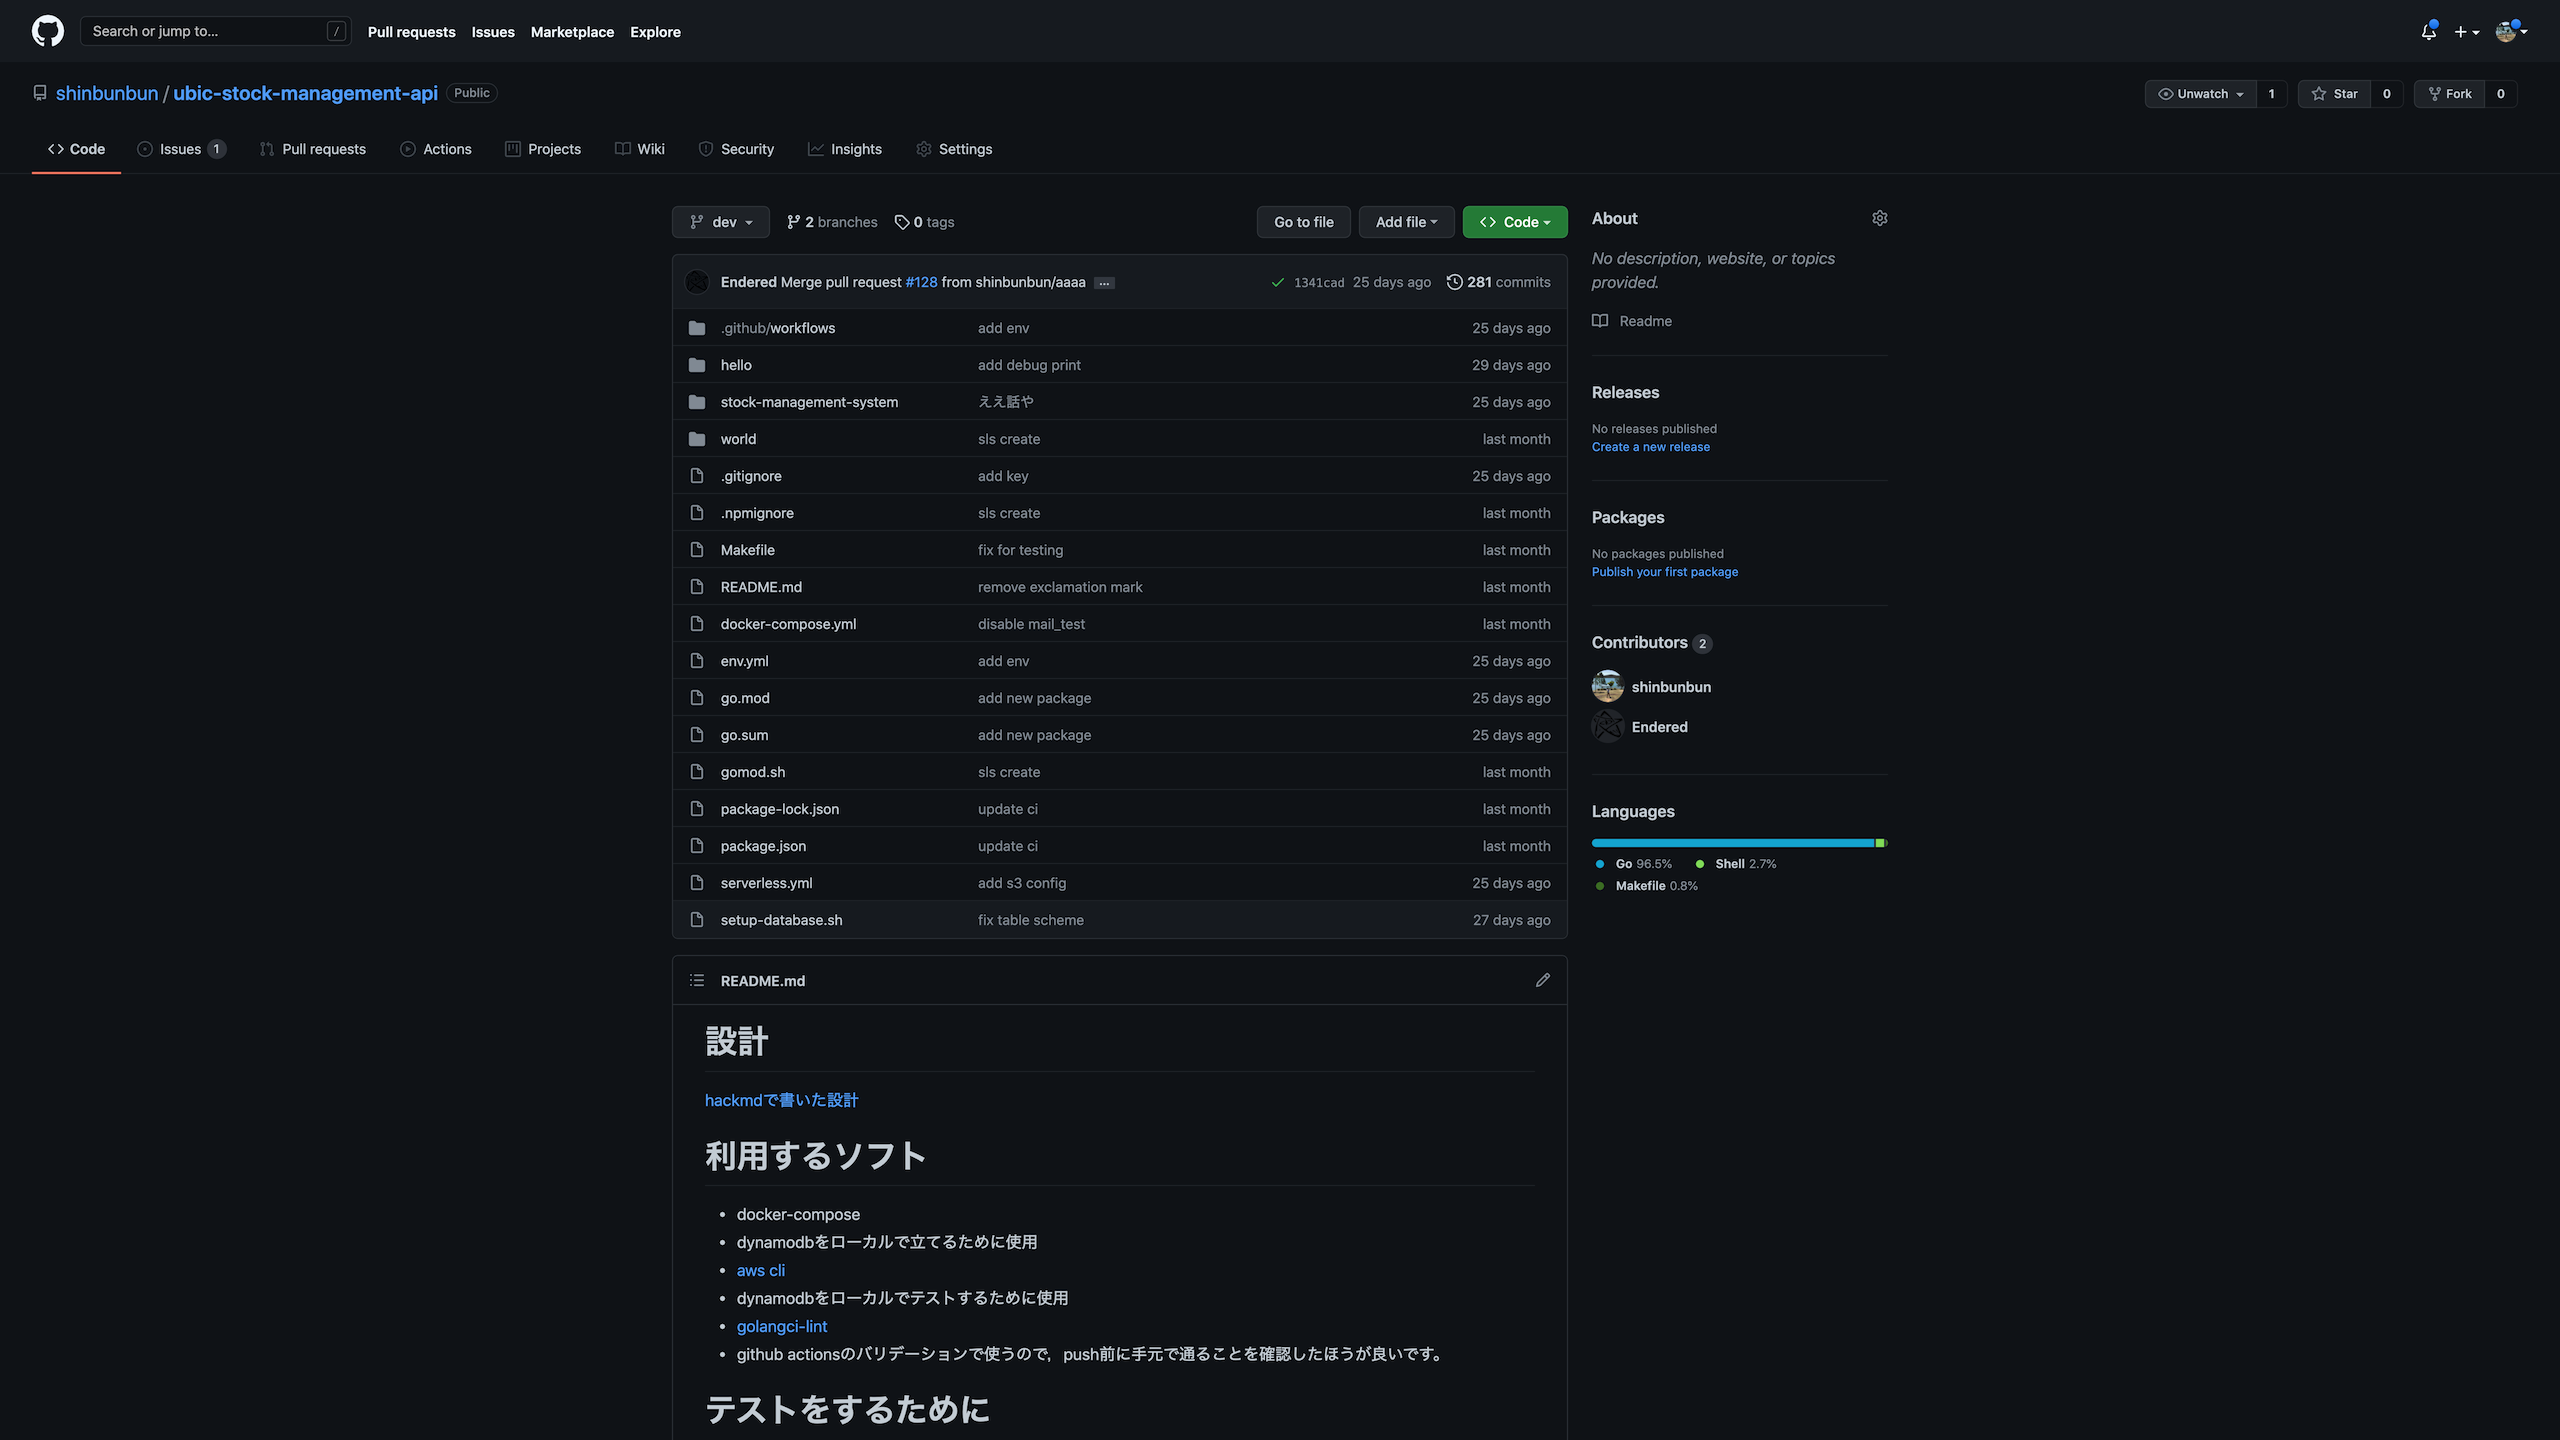
Task: Click the README edit pencil icon
Action: (x=1542, y=980)
